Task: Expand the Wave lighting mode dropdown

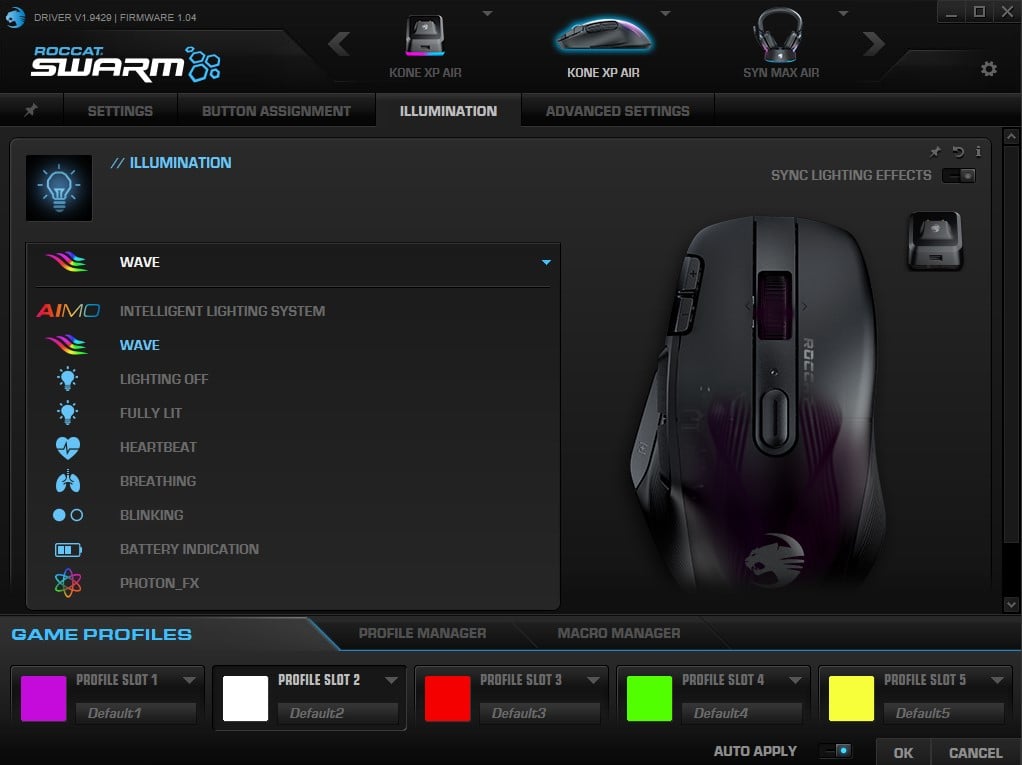Action: (x=546, y=262)
